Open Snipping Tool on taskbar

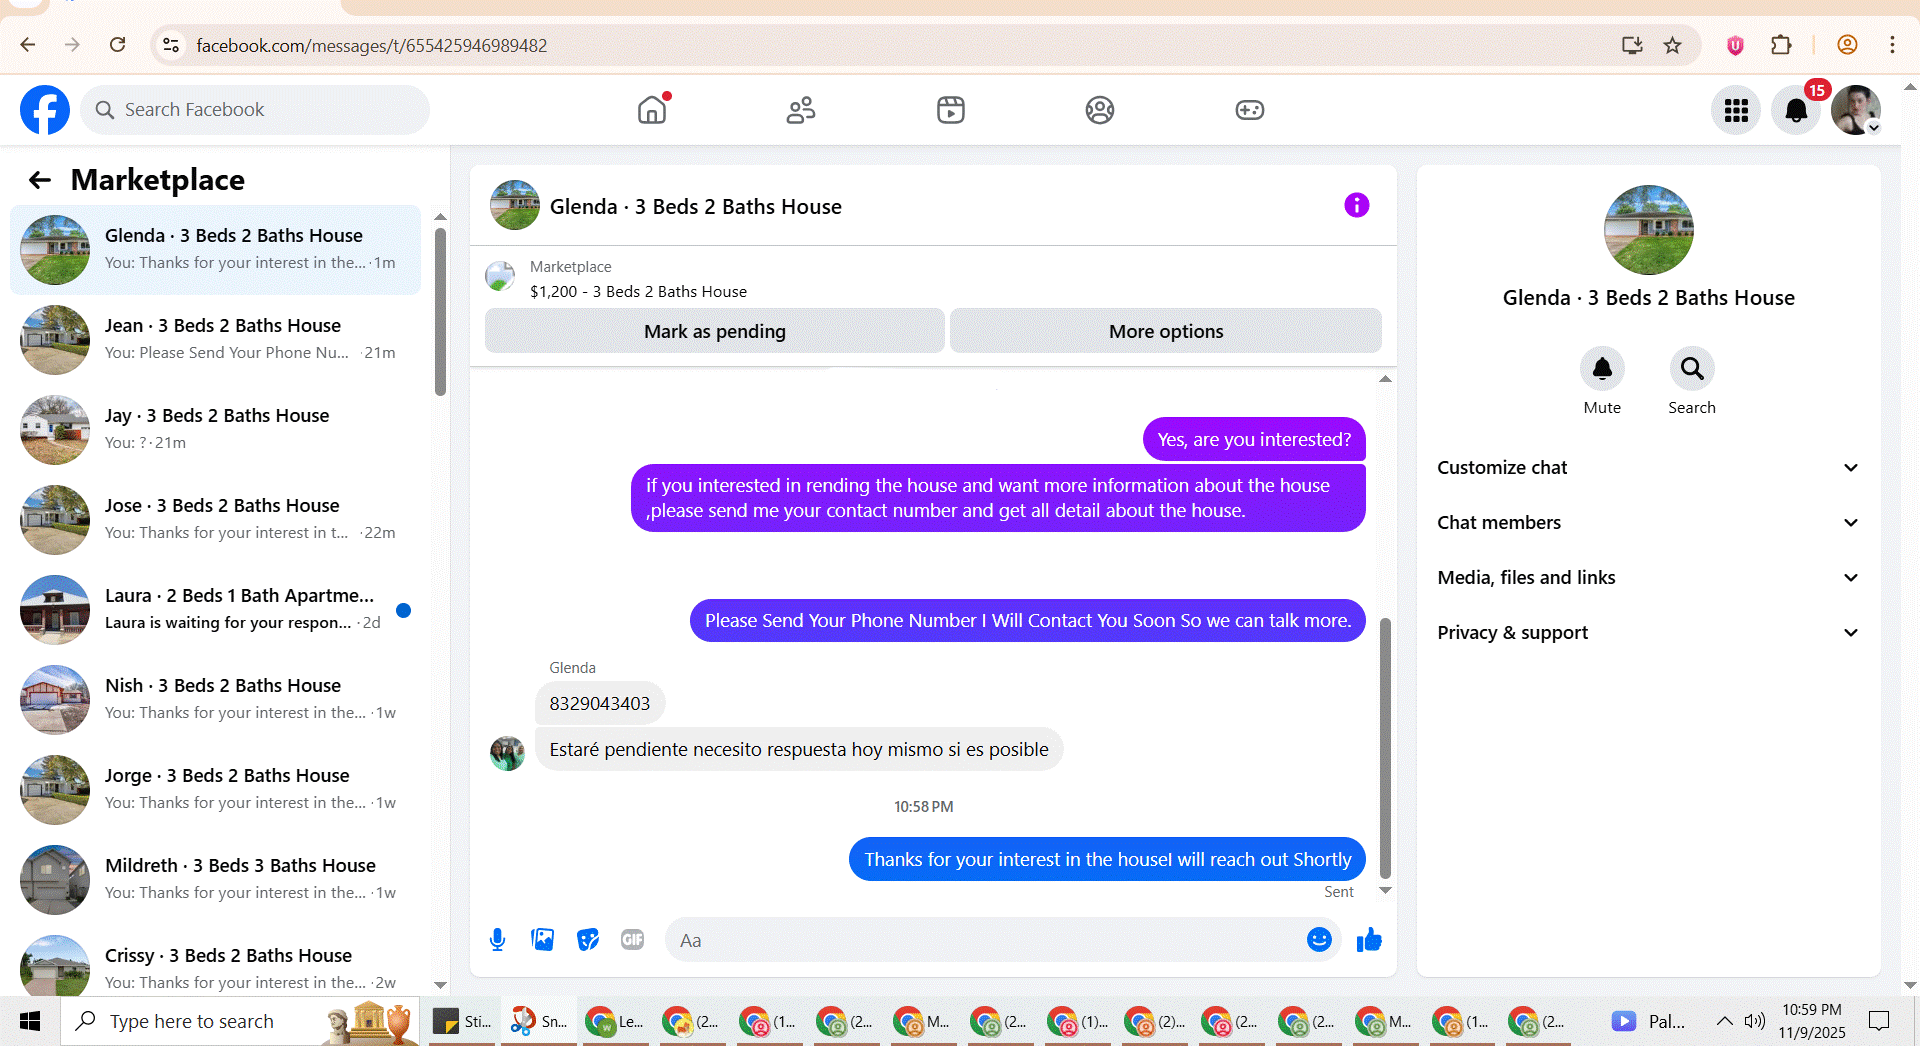(539, 1021)
